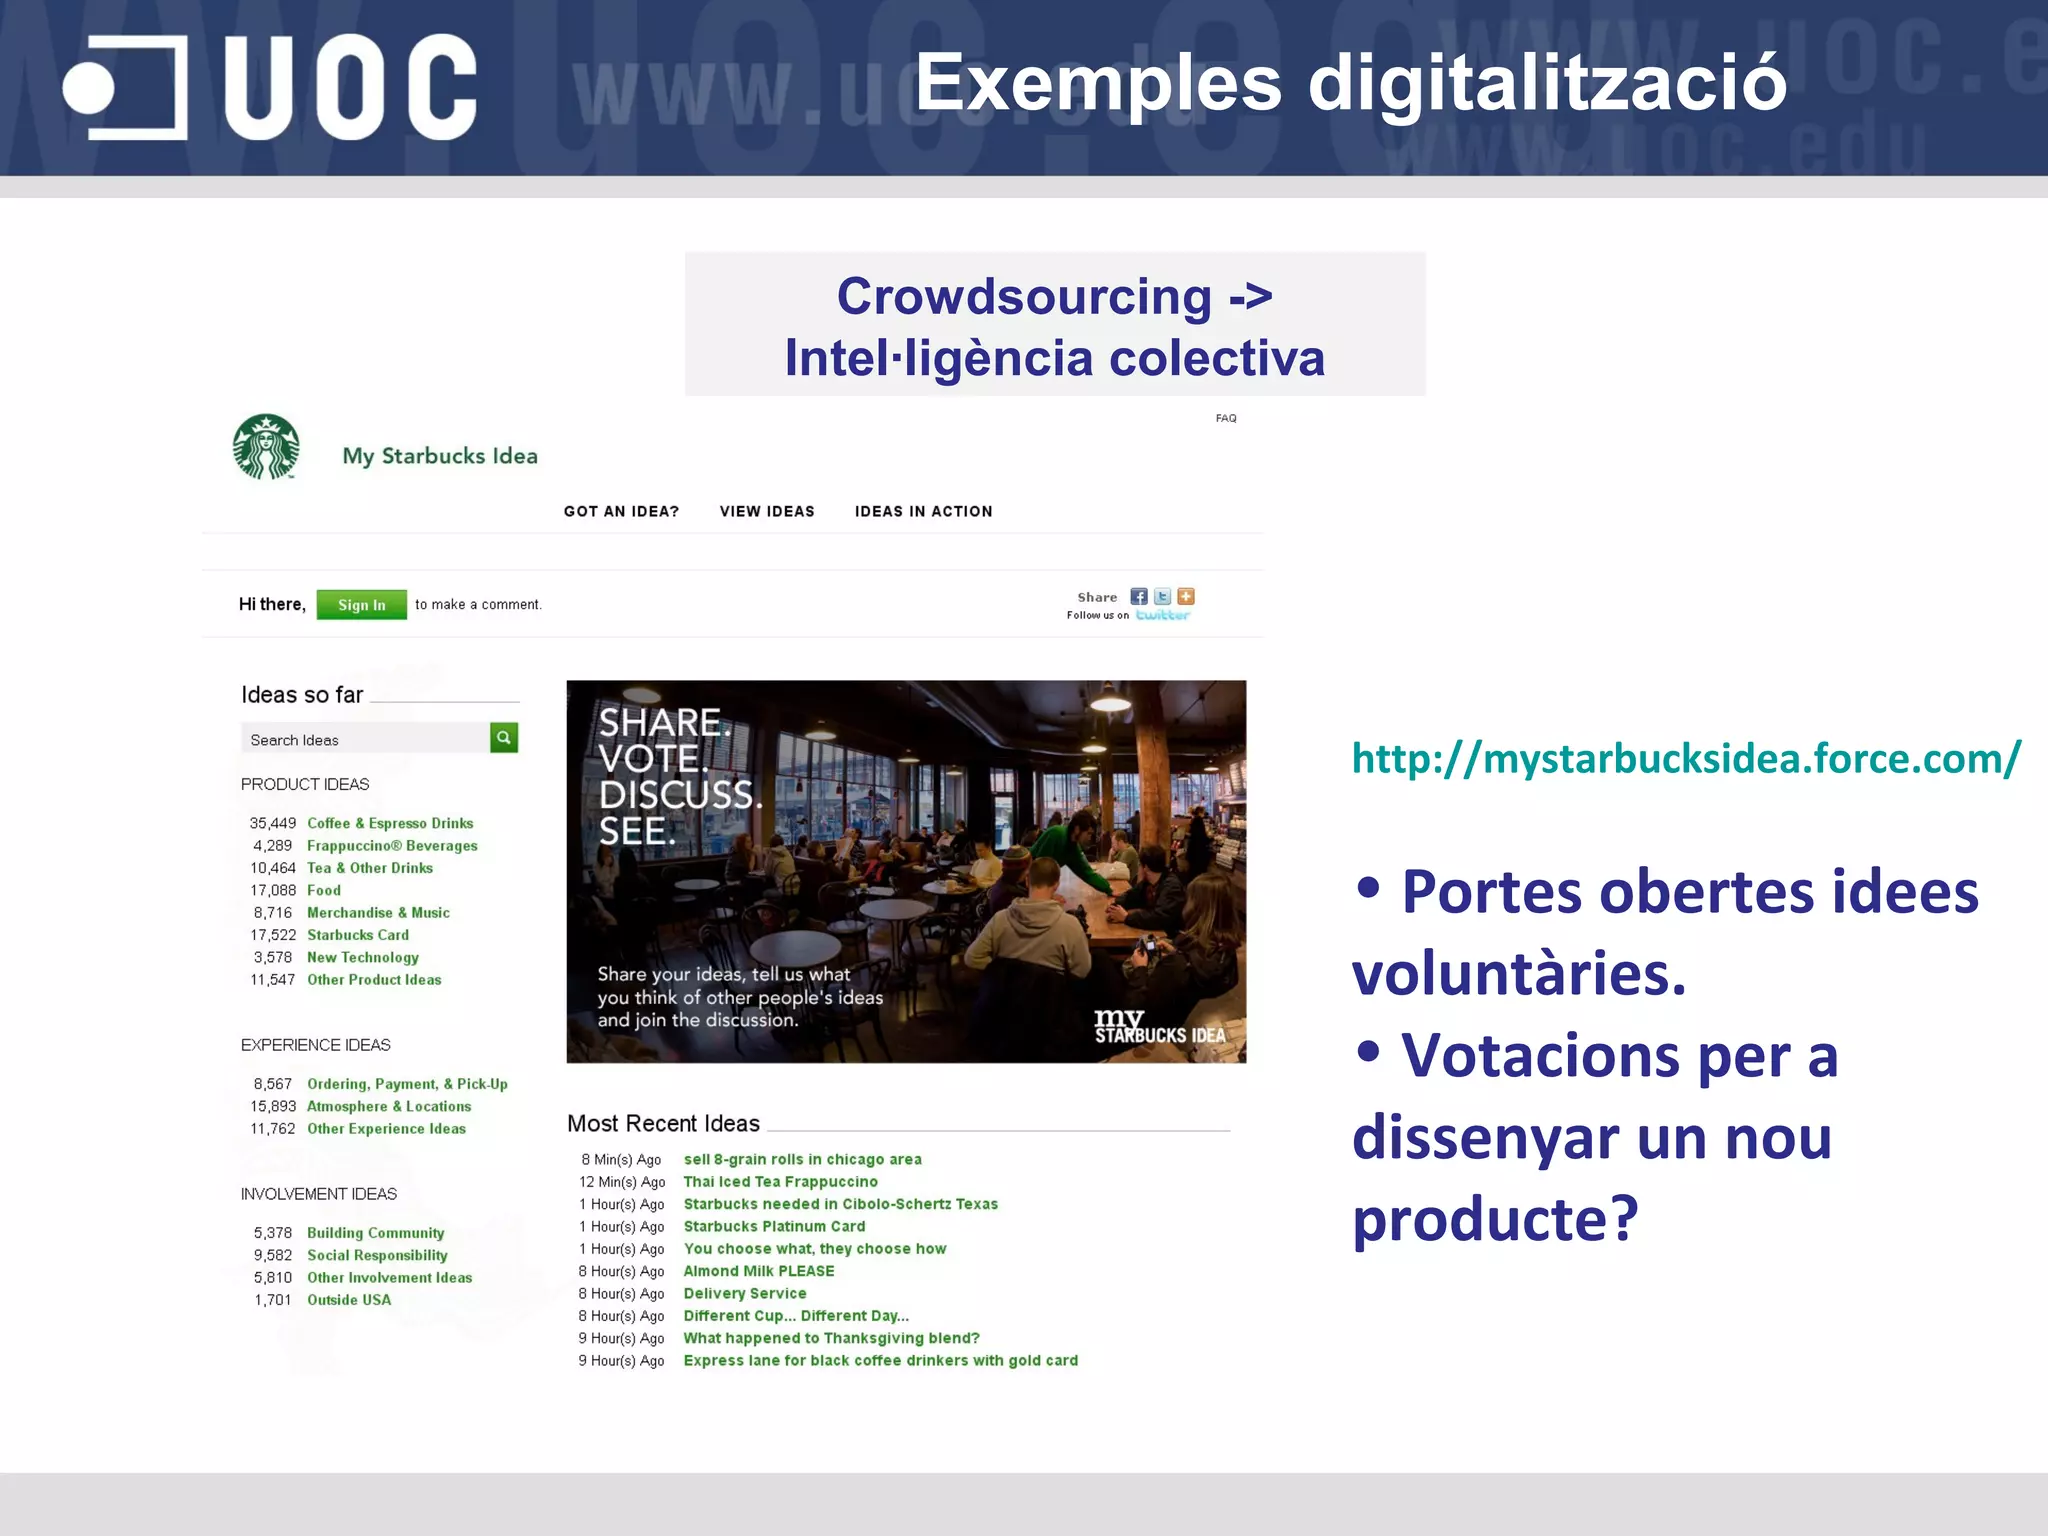
Task: Share via the Twitter bird icon
Action: tap(1162, 596)
